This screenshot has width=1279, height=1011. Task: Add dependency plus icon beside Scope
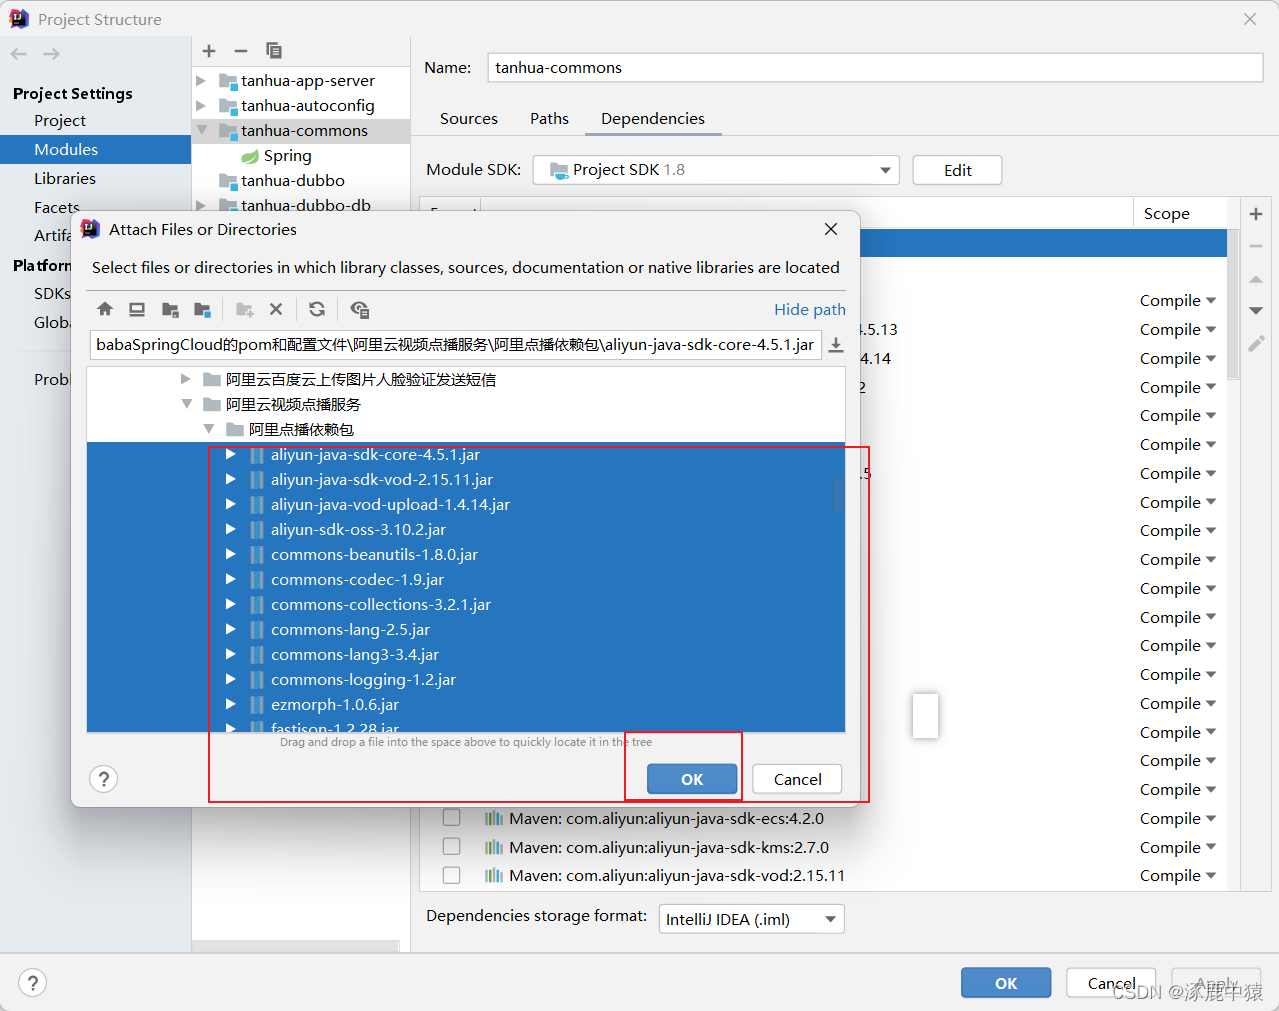1256,214
